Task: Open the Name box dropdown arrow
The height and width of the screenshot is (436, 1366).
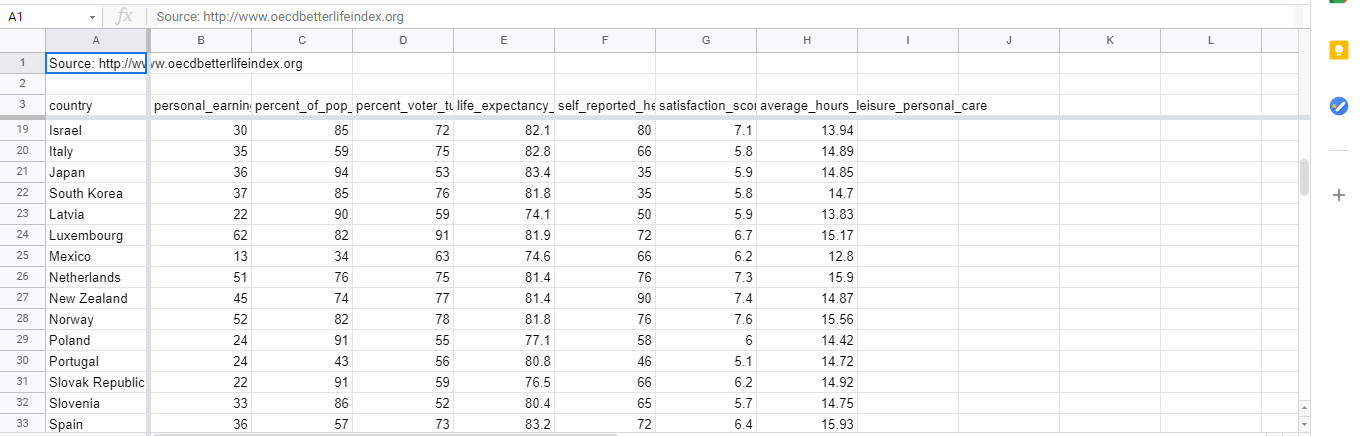Action: tap(92, 18)
